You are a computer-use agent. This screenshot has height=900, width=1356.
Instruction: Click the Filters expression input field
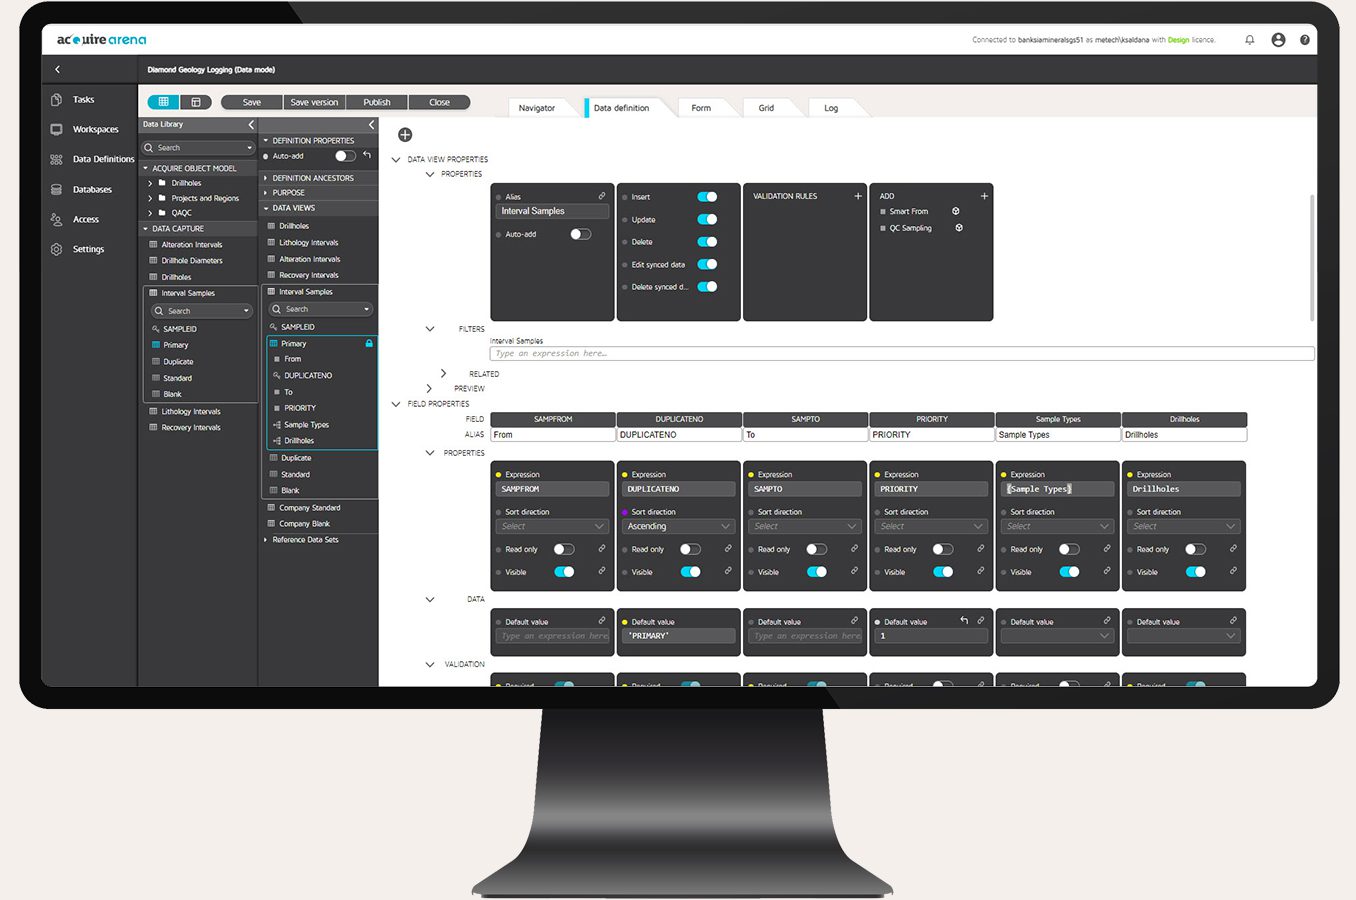(900, 353)
